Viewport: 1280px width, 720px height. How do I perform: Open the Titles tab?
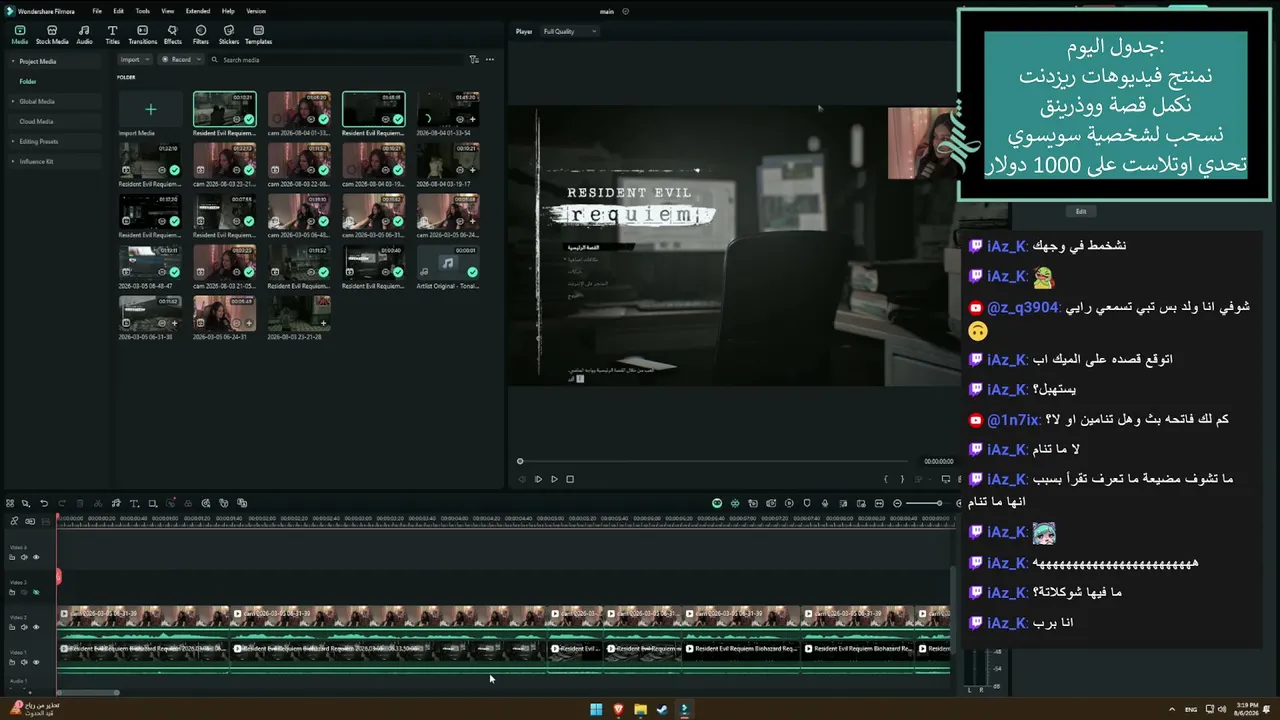click(112, 35)
